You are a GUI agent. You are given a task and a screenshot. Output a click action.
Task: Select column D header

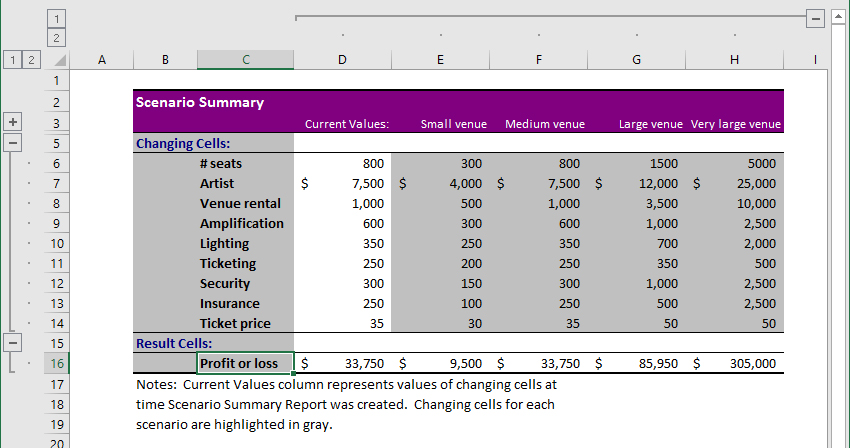click(342, 60)
